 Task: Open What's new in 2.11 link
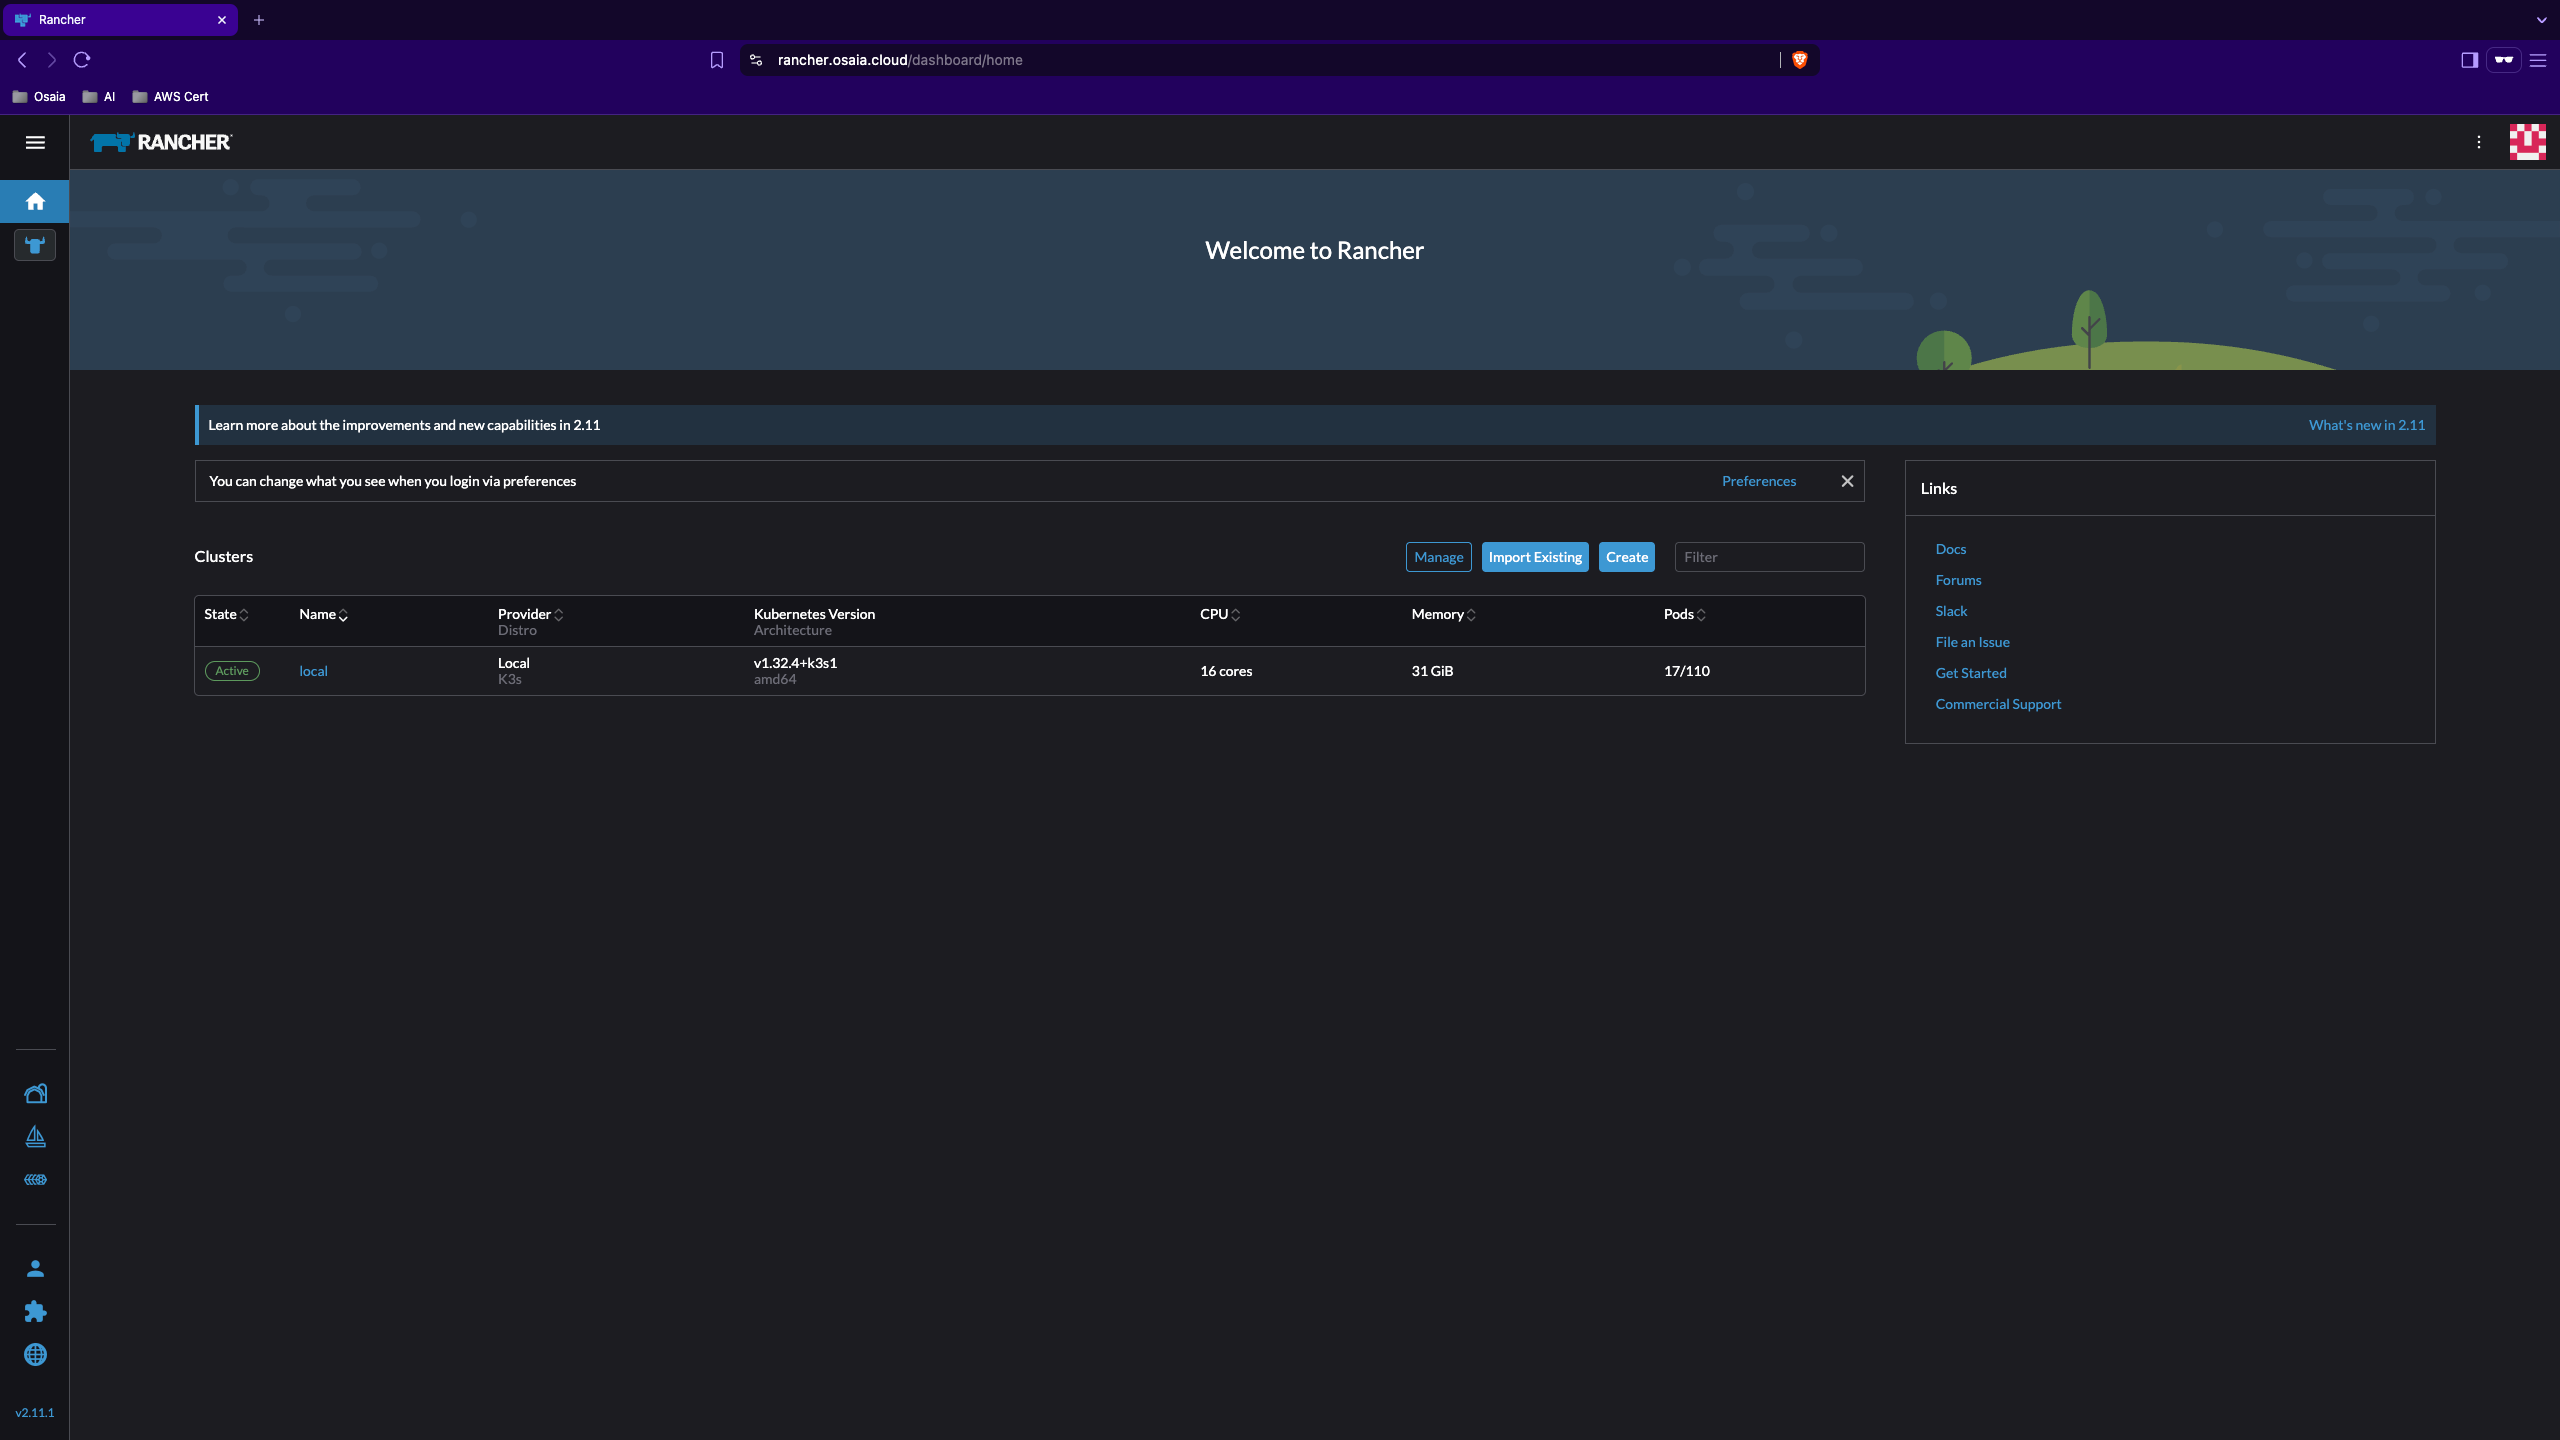(2366, 425)
